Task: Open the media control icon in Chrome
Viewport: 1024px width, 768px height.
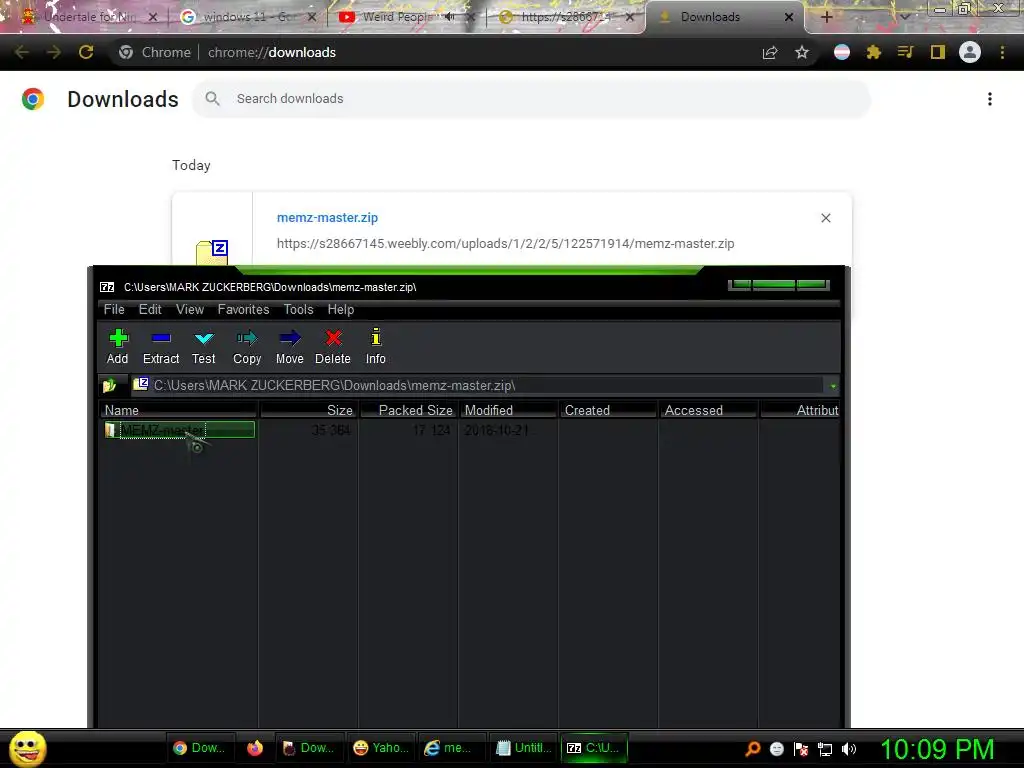Action: pos(905,52)
